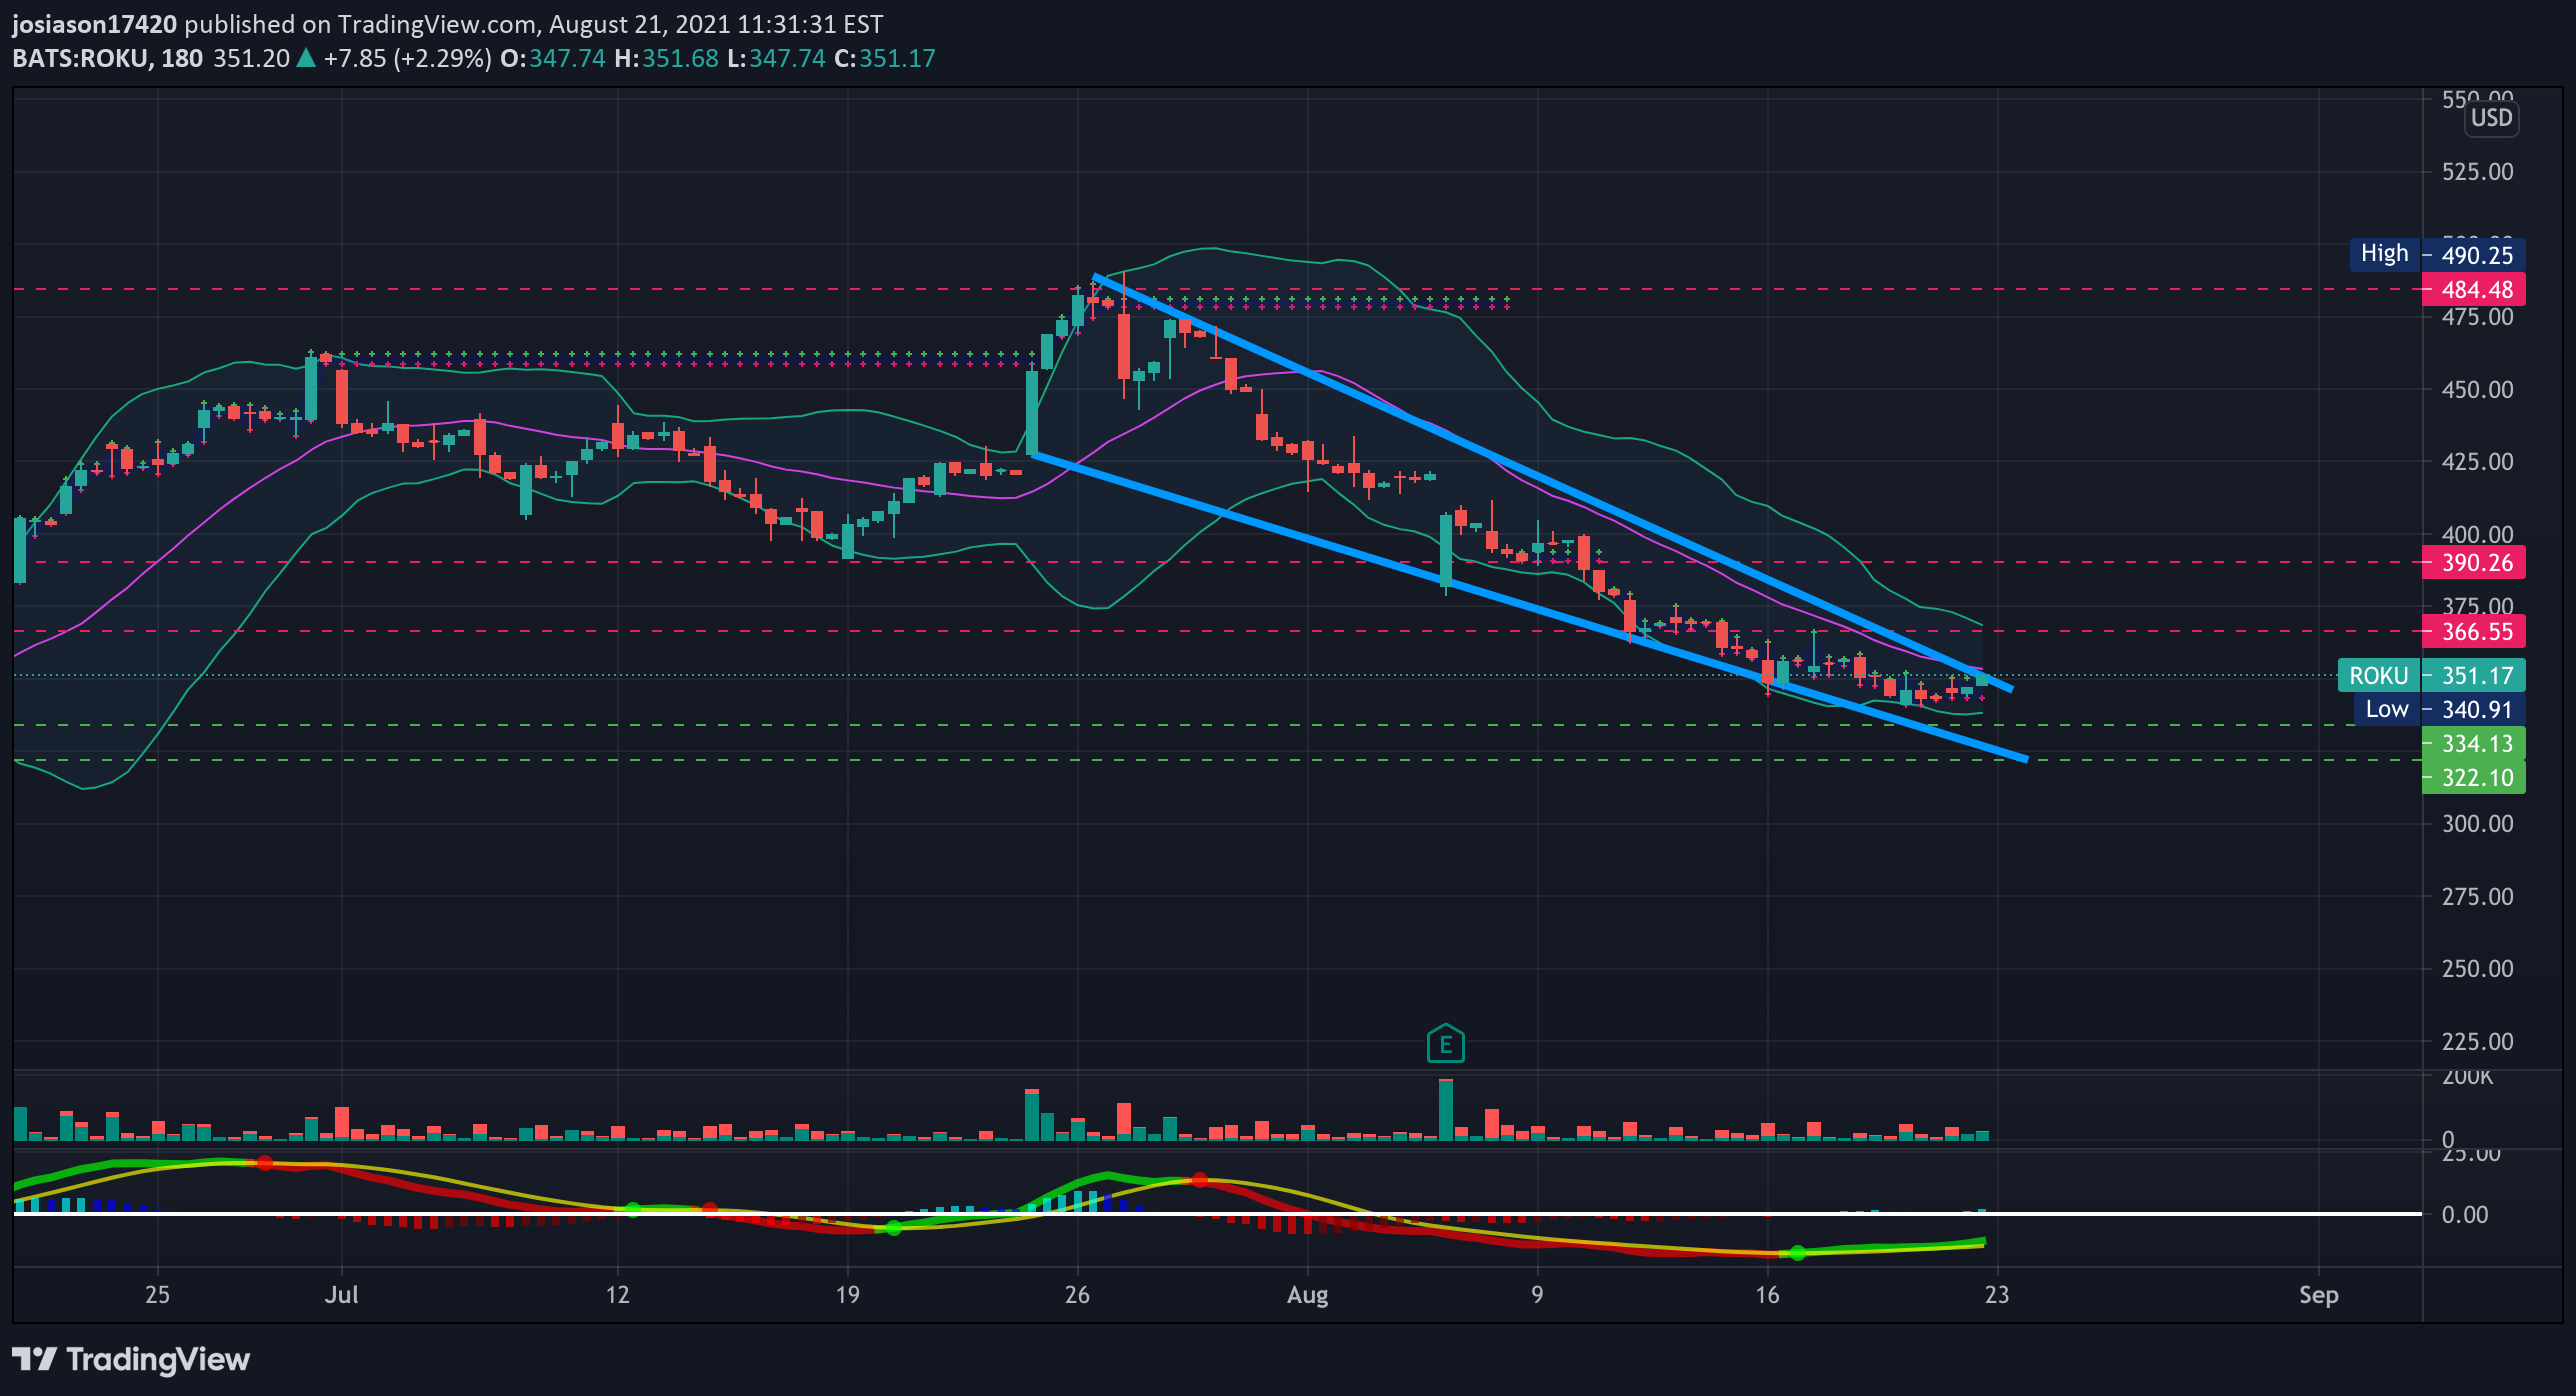Click the published on TradingView.com text
The width and height of the screenshot is (2576, 1396).
point(362,24)
